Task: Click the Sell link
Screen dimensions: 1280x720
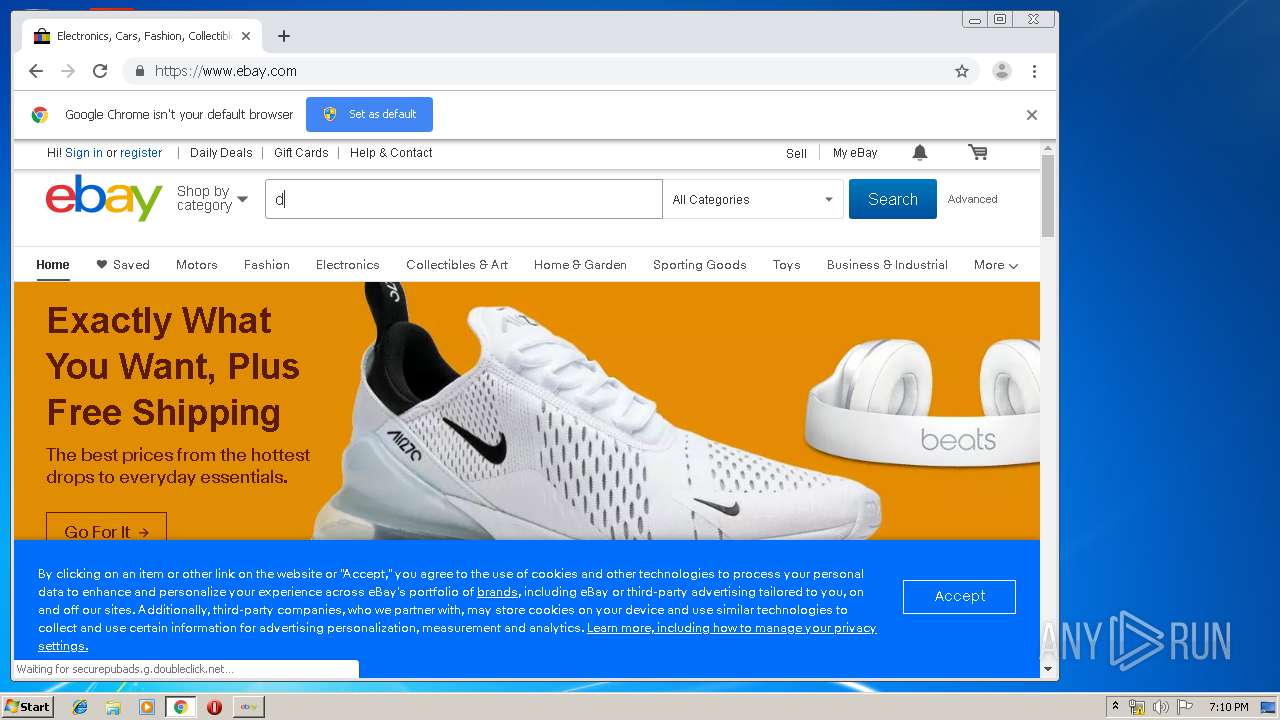Action: (x=796, y=153)
